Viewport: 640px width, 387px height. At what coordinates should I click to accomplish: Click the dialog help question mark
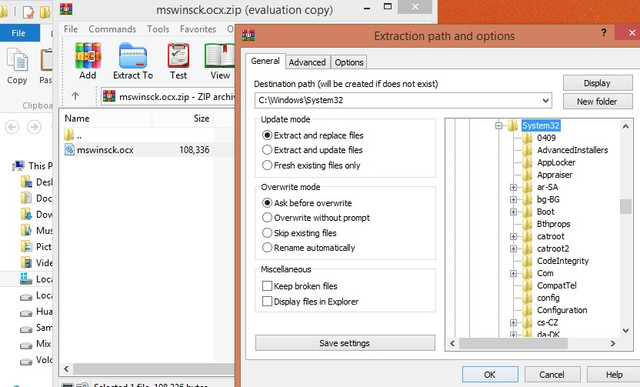point(604,33)
